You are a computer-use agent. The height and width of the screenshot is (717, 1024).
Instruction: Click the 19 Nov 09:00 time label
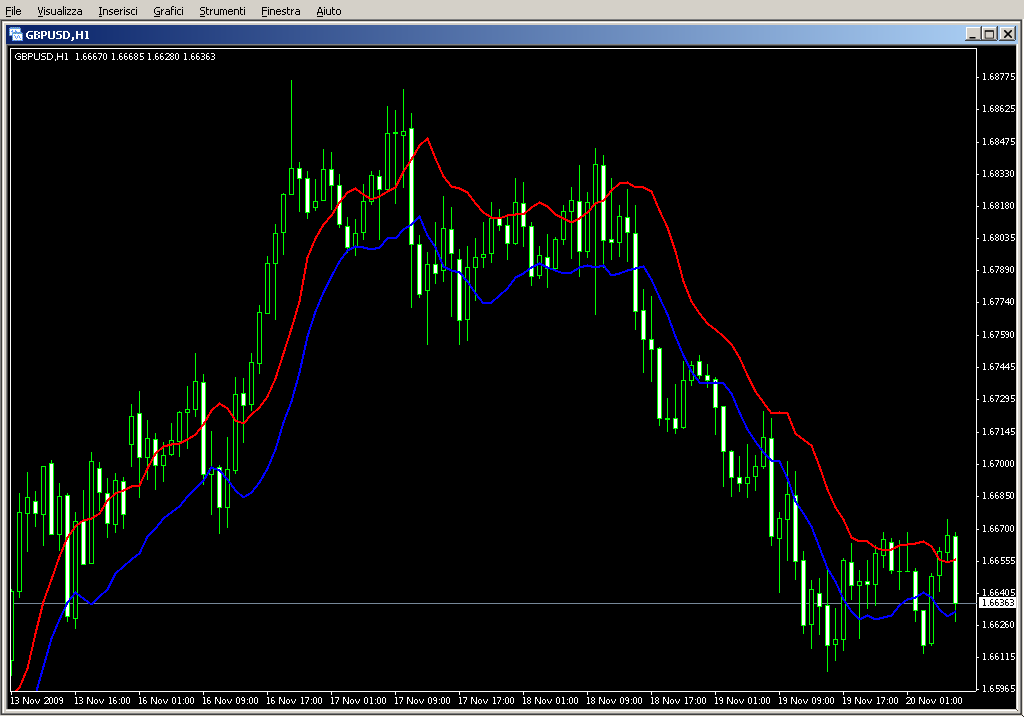(x=806, y=701)
